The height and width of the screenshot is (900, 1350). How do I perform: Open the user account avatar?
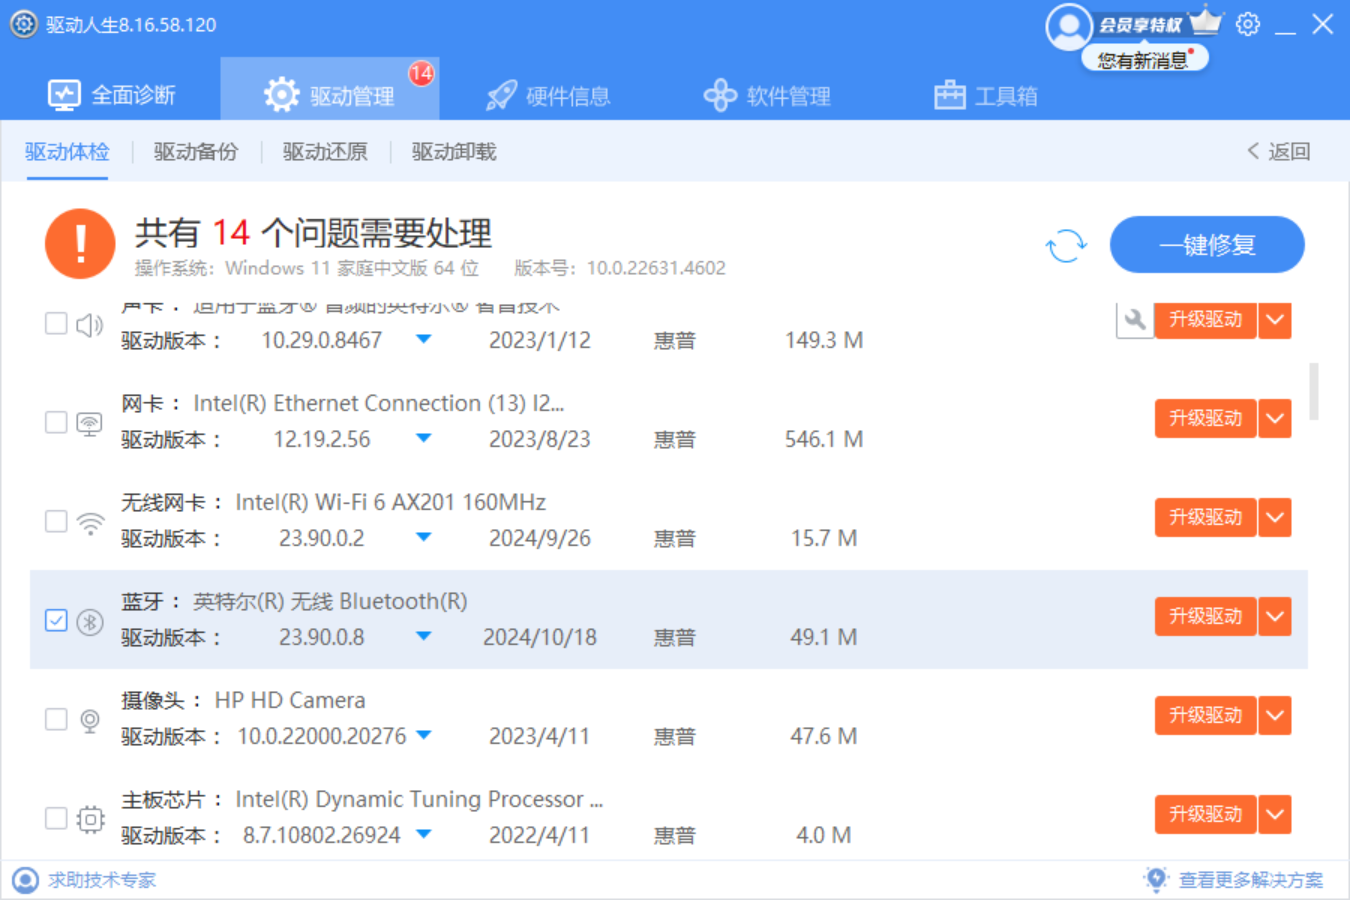(1068, 27)
